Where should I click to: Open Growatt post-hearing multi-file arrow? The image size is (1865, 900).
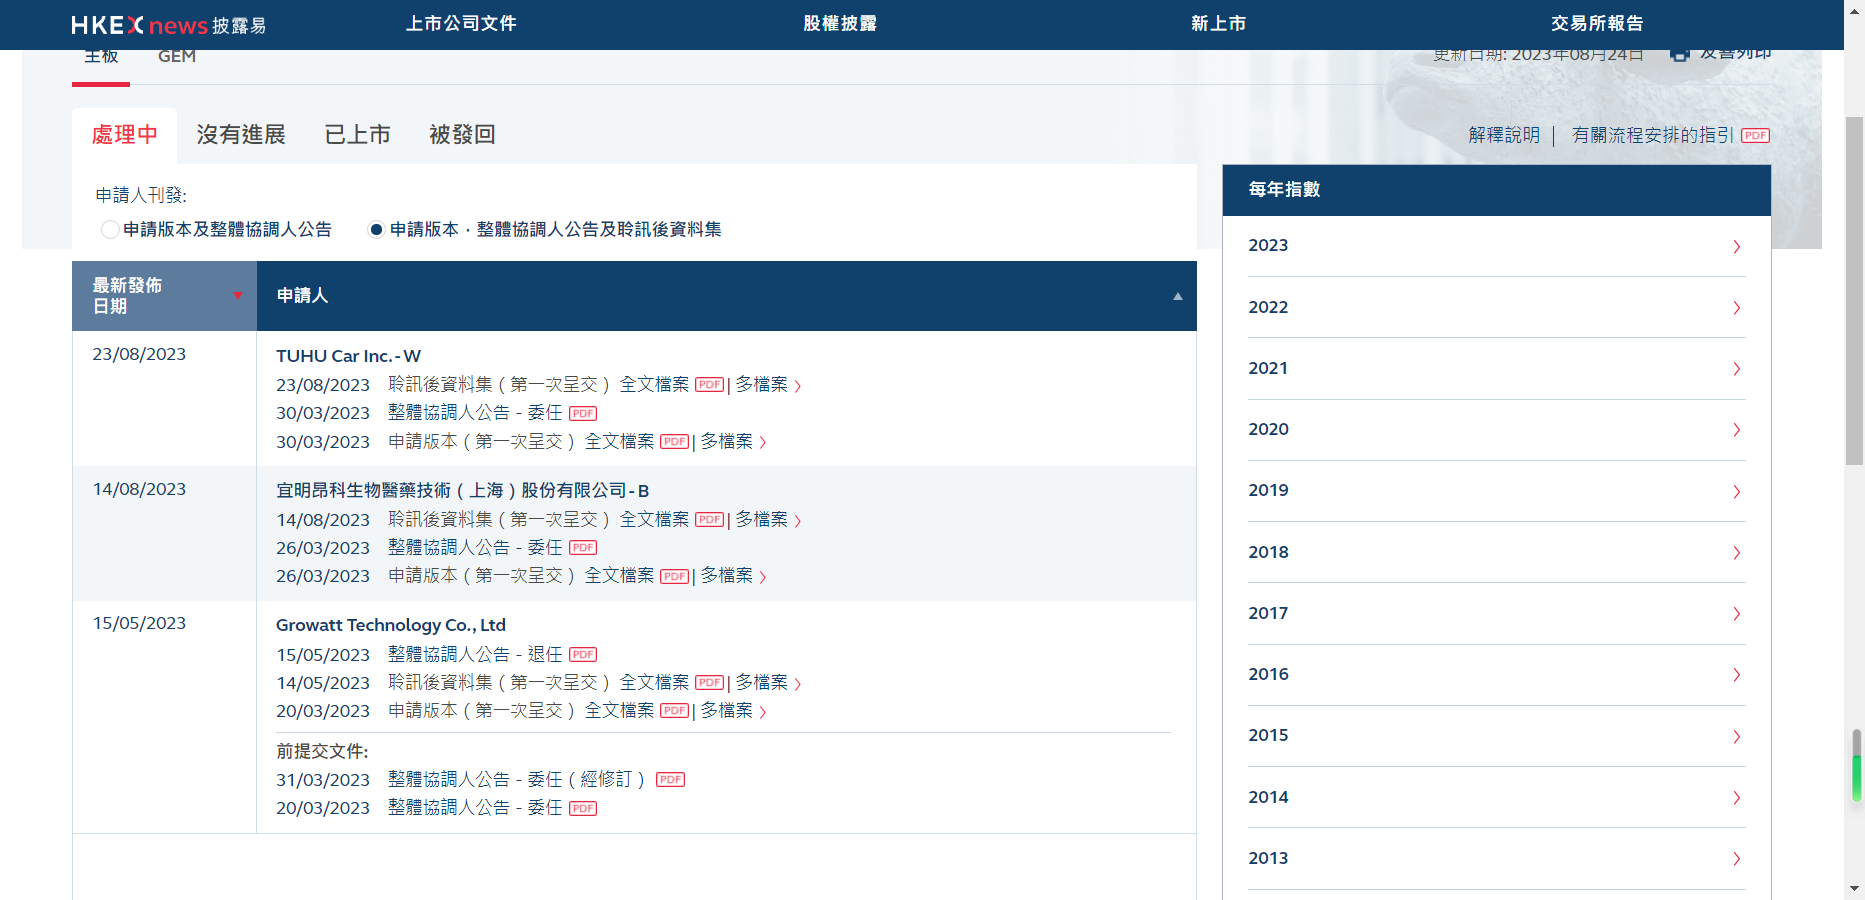(x=797, y=684)
